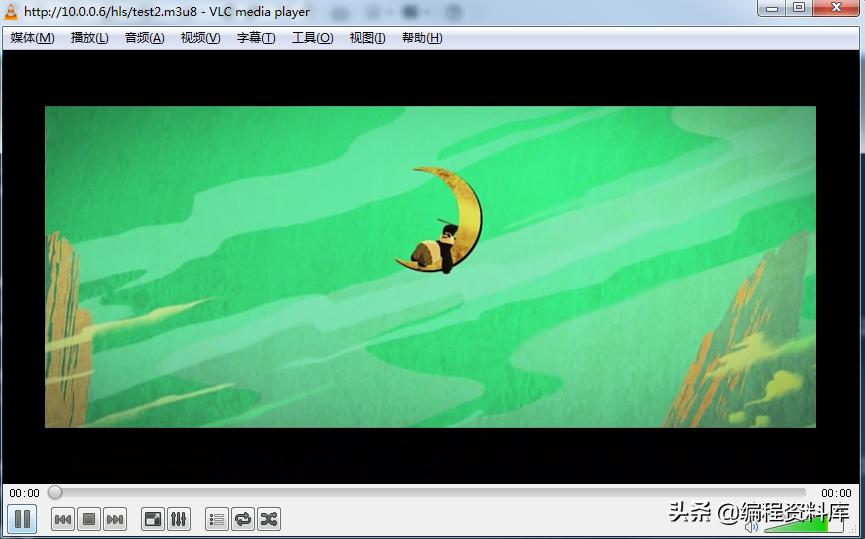Show the playlist icon

(217, 519)
